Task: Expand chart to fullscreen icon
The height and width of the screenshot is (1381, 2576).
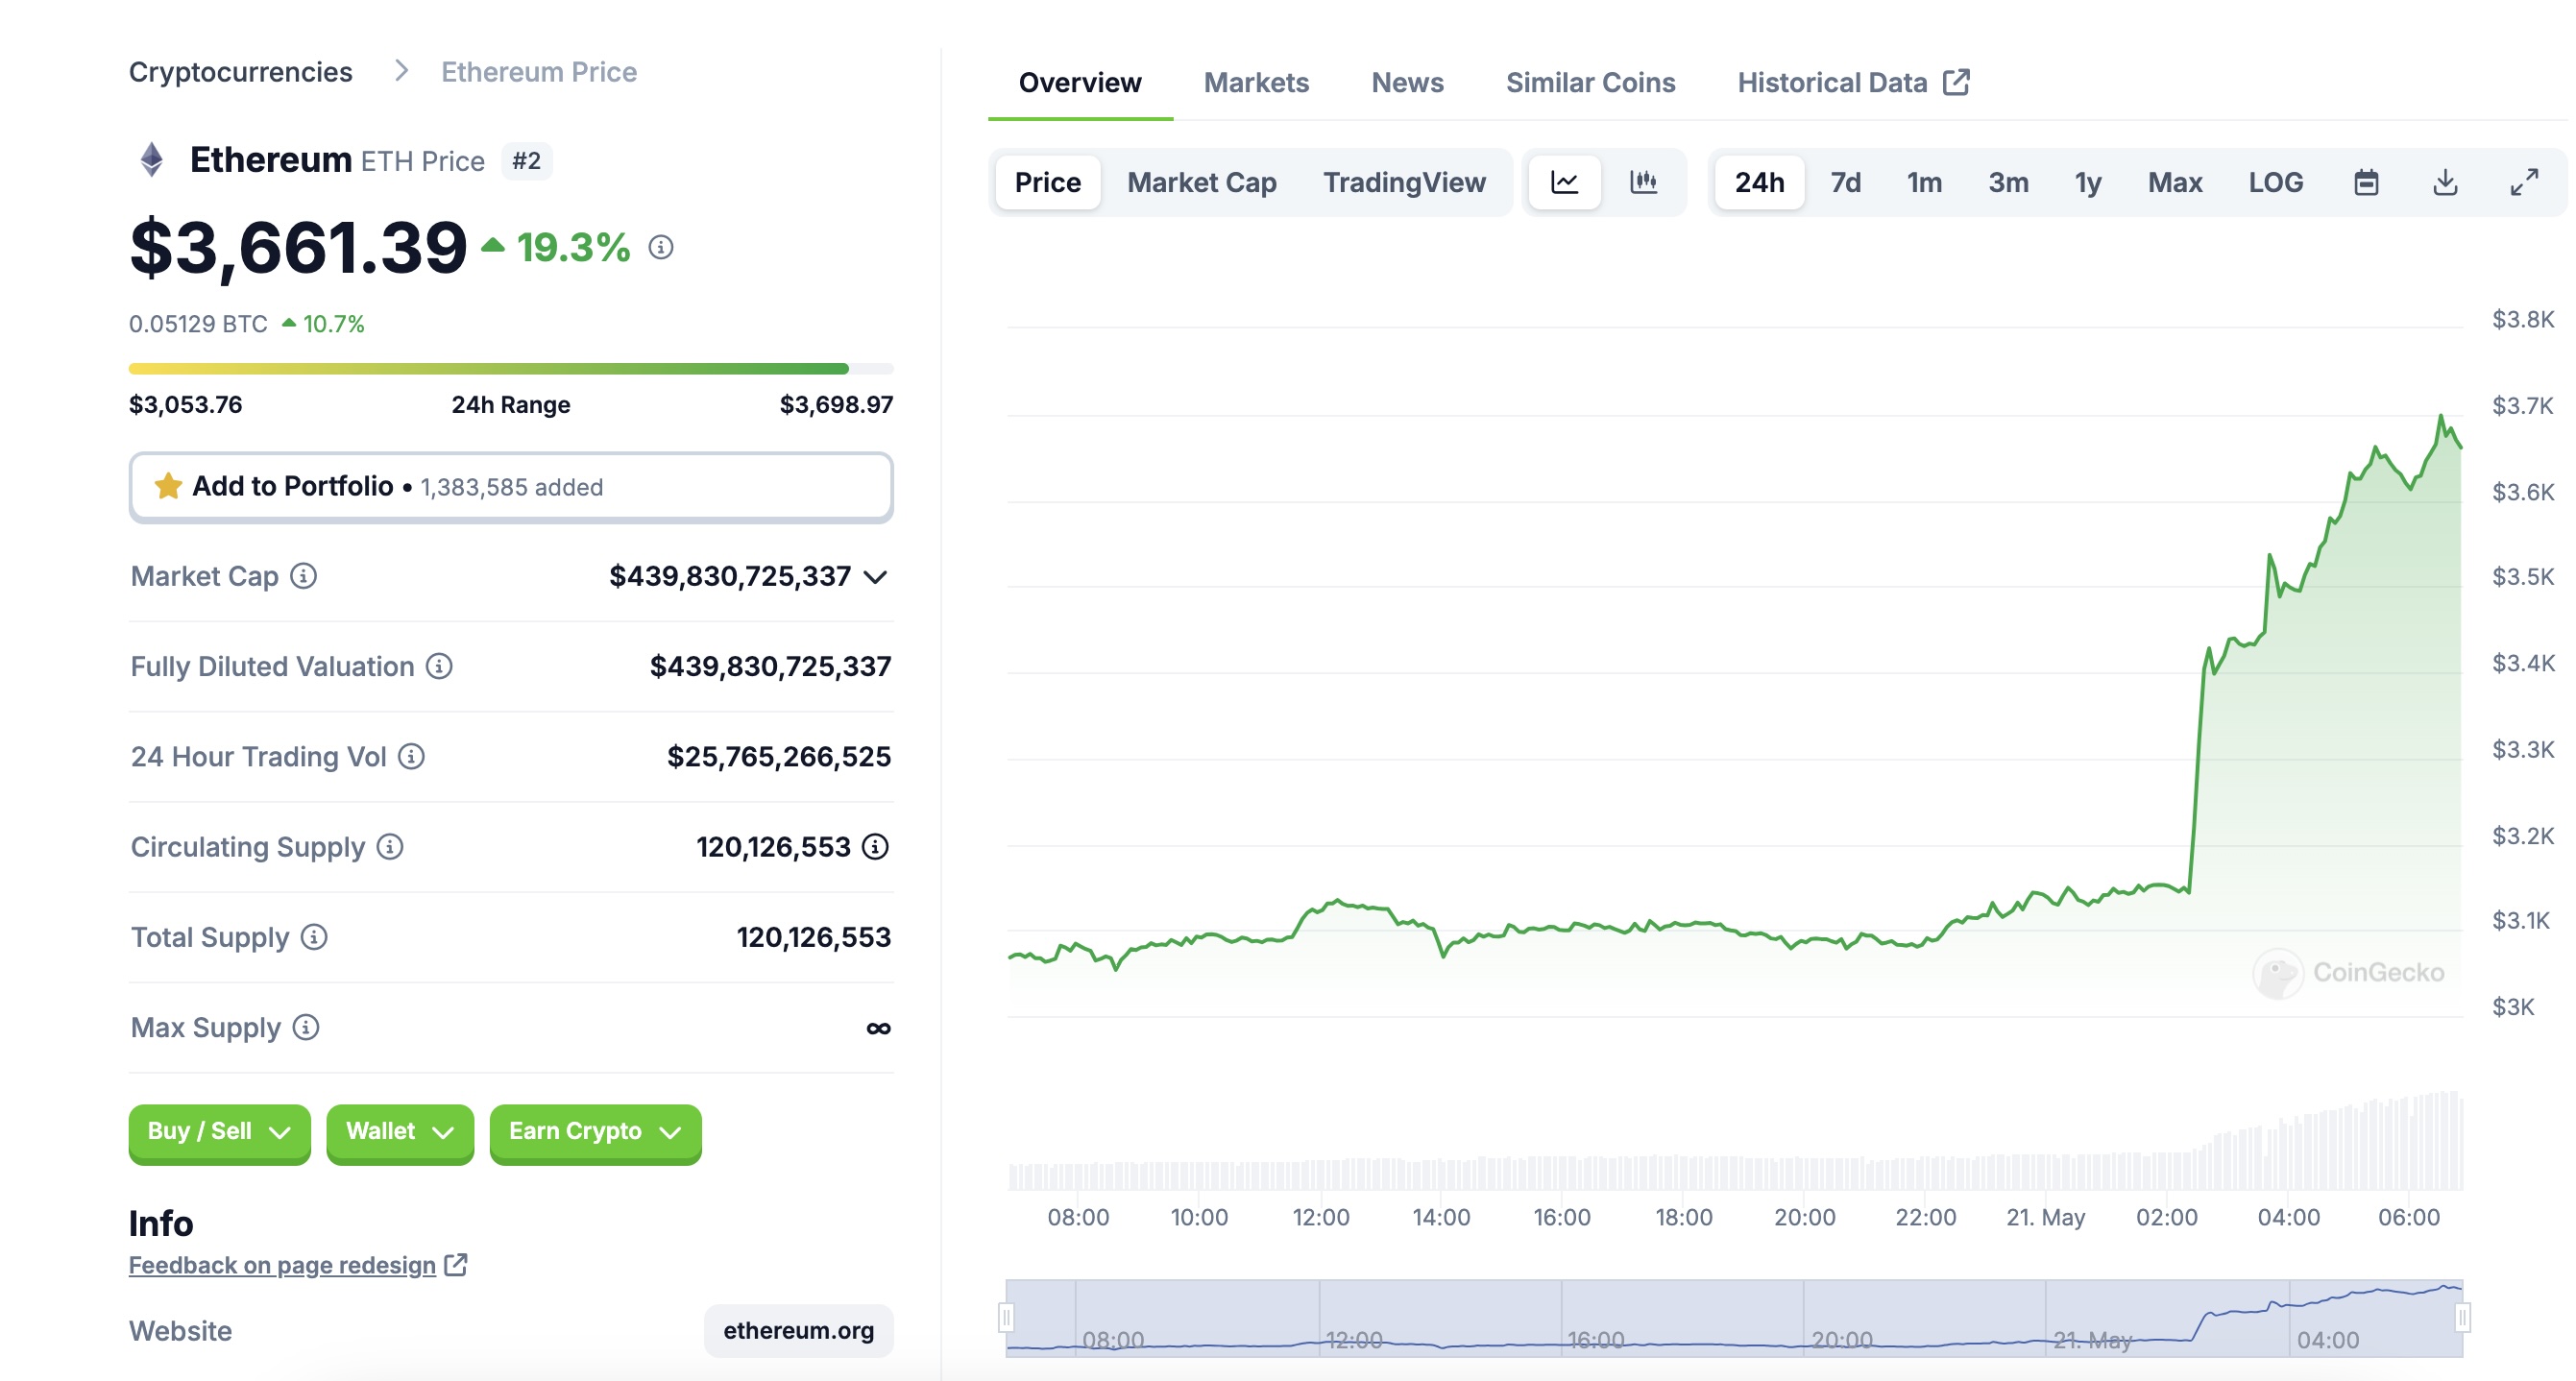Action: (x=2524, y=182)
